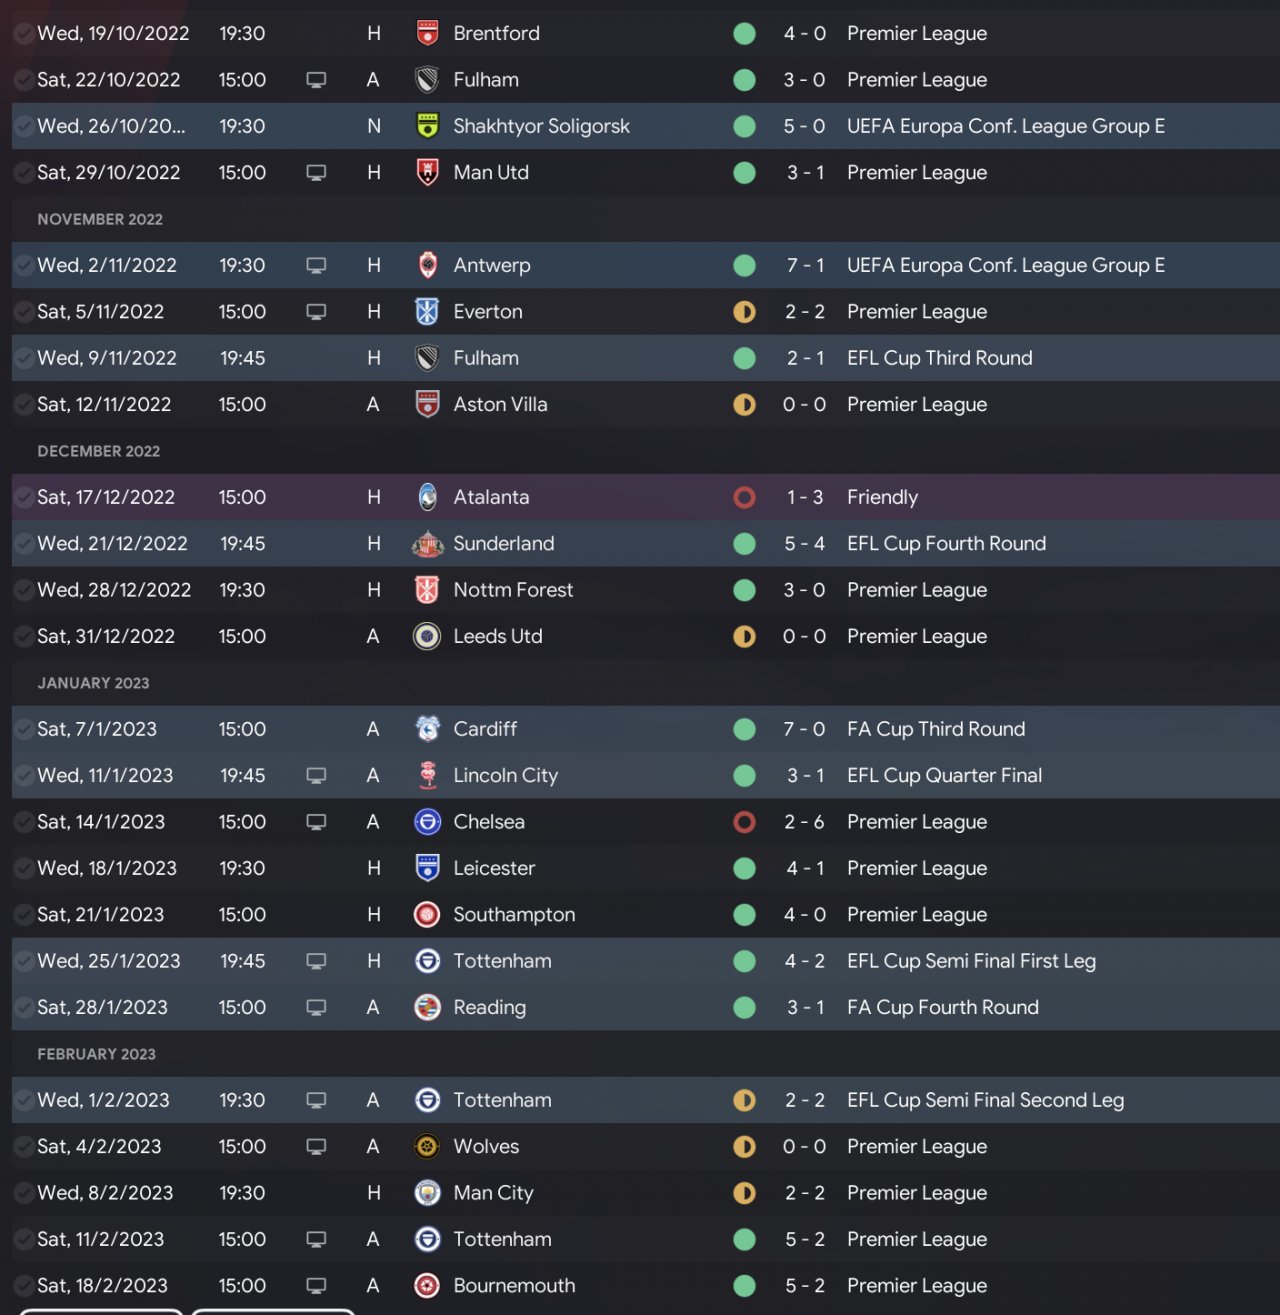Collapse the January 2023 month section
Image resolution: width=1280 pixels, height=1315 pixels.
tap(93, 683)
